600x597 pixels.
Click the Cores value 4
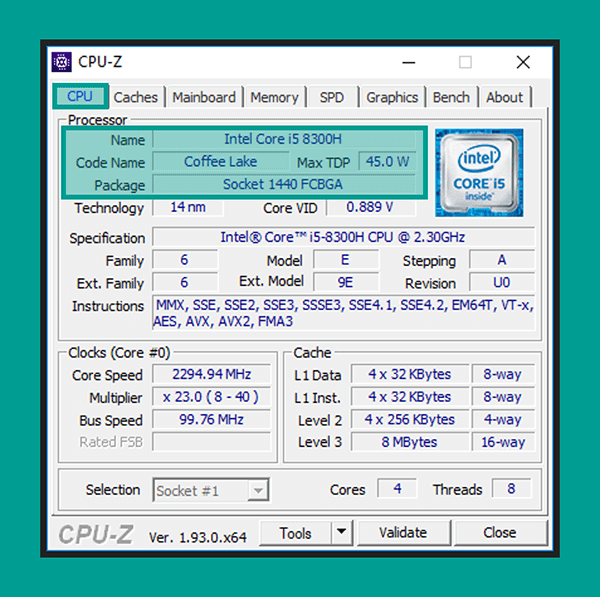[x=397, y=488]
